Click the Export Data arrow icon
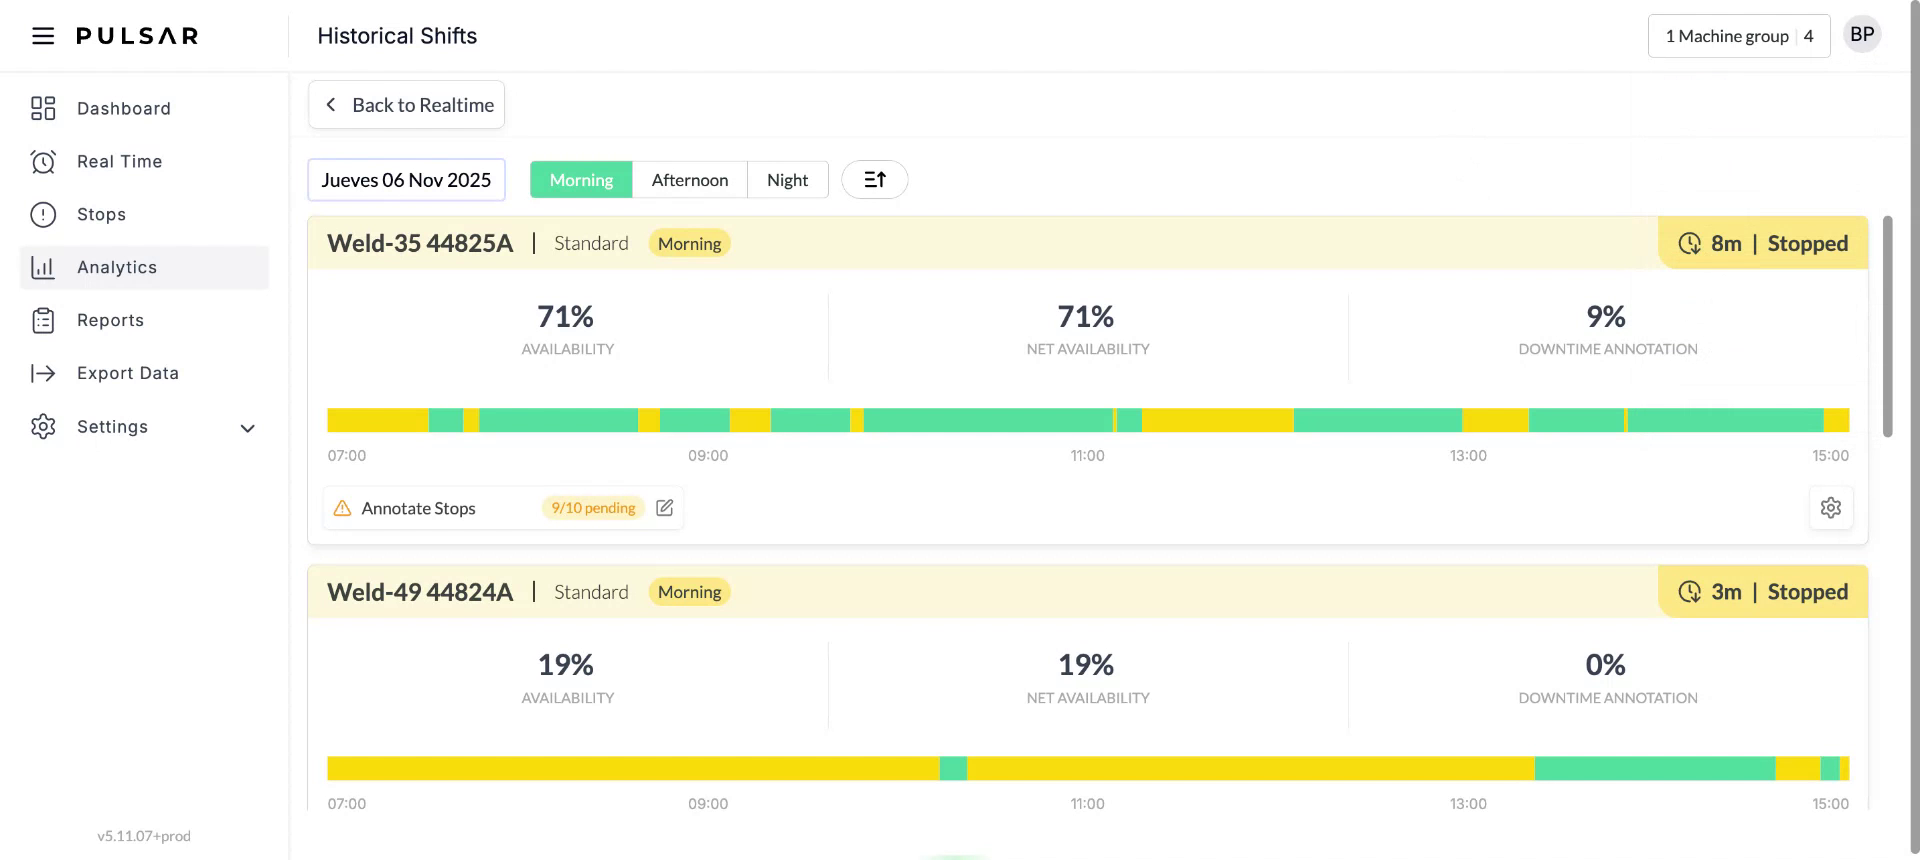 click(43, 373)
